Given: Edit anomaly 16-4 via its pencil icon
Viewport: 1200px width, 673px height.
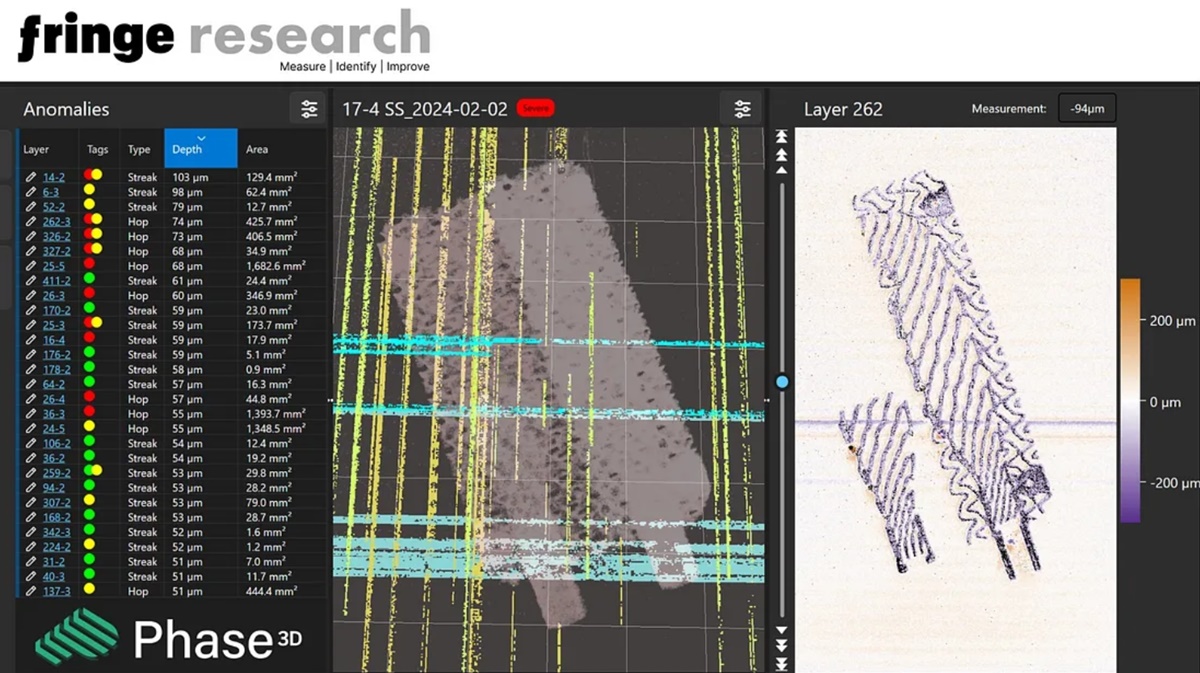Looking at the screenshot, I should 31,340.
